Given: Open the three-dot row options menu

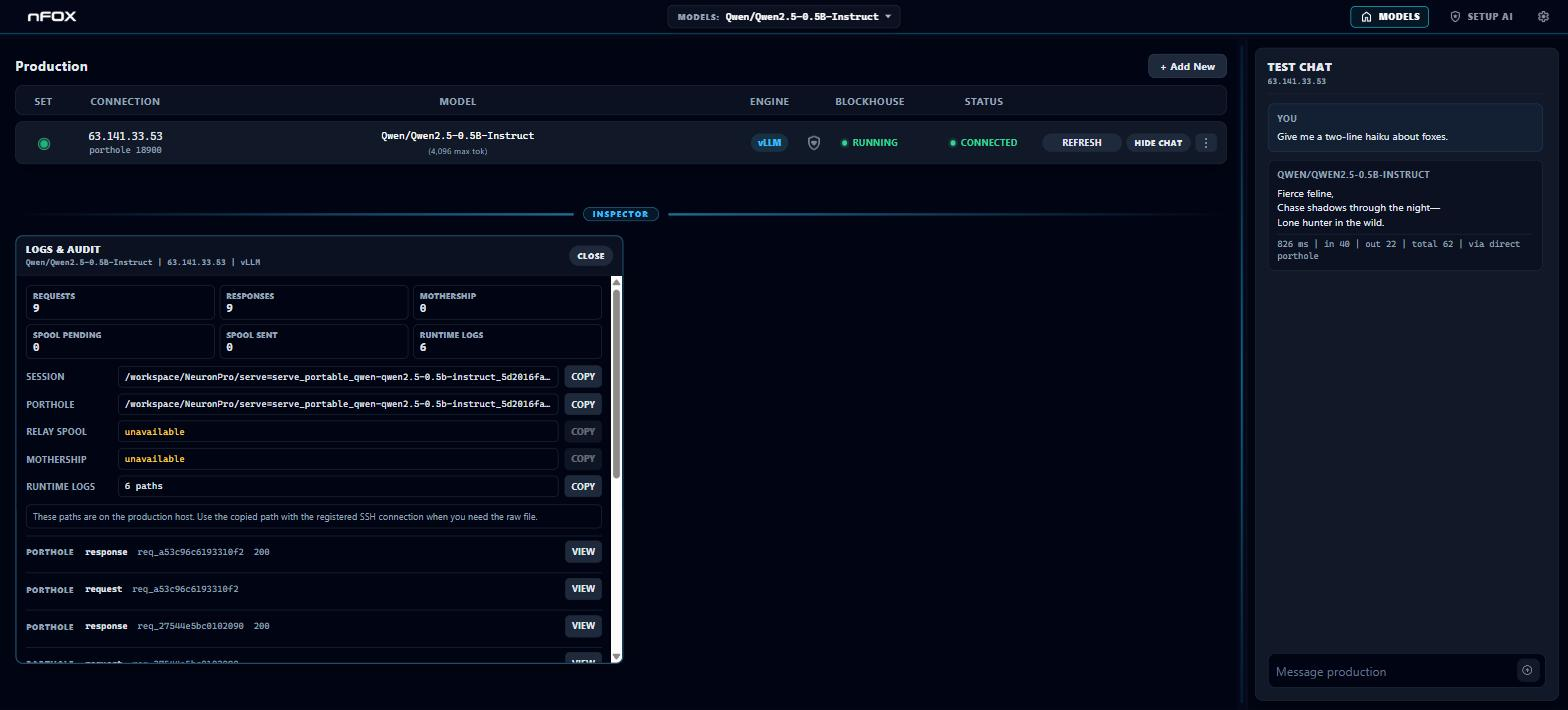Looking at the screenshot, I should 1206,143.
